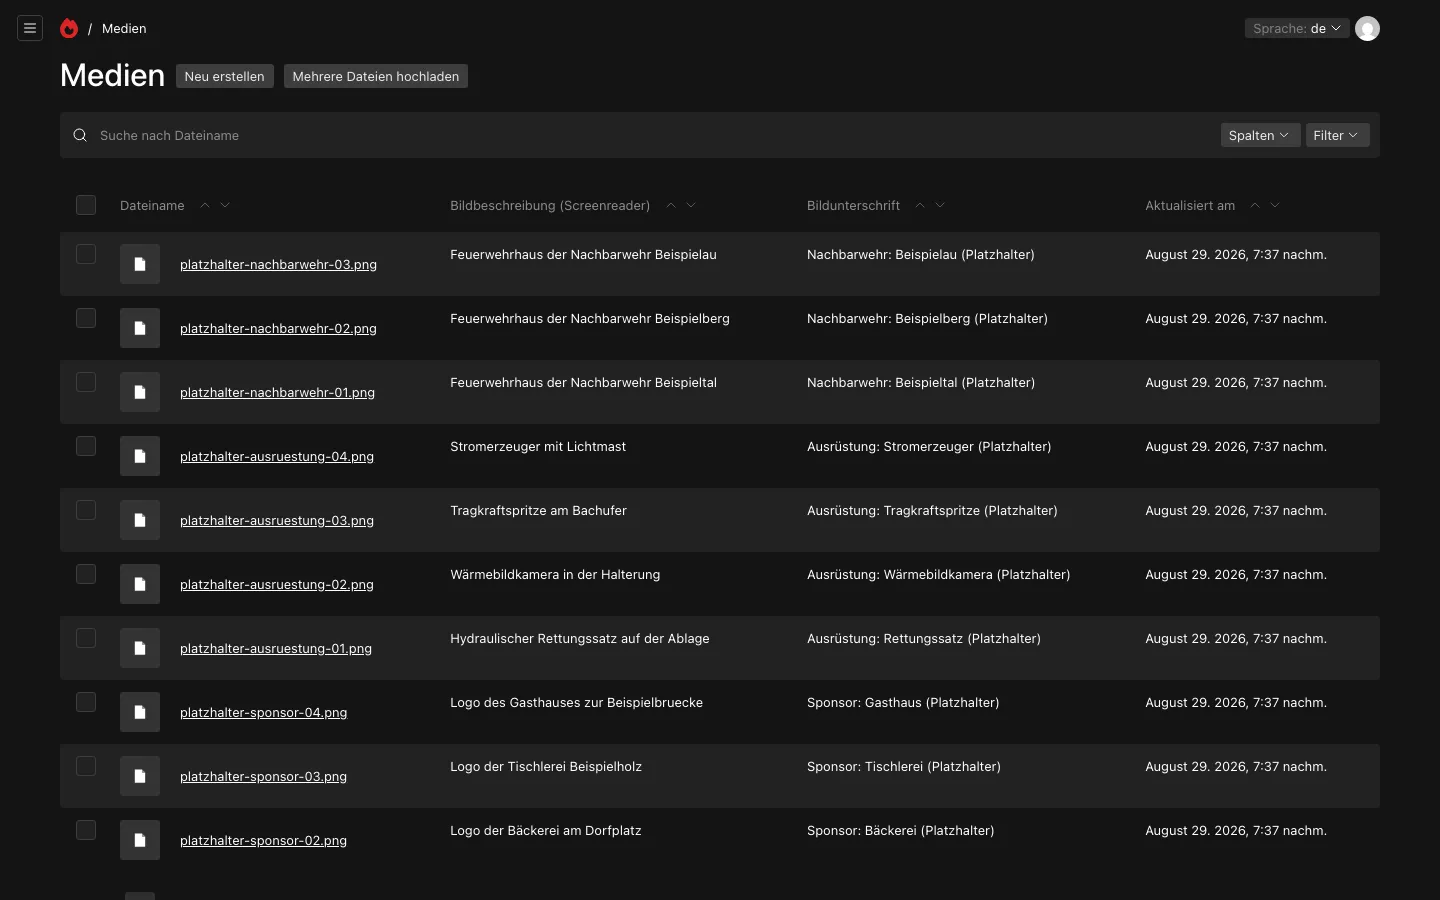The image size is (1440, 900).
Task: Sort Aktualisiert am column ascending
Action: [x=1255, y=205]
